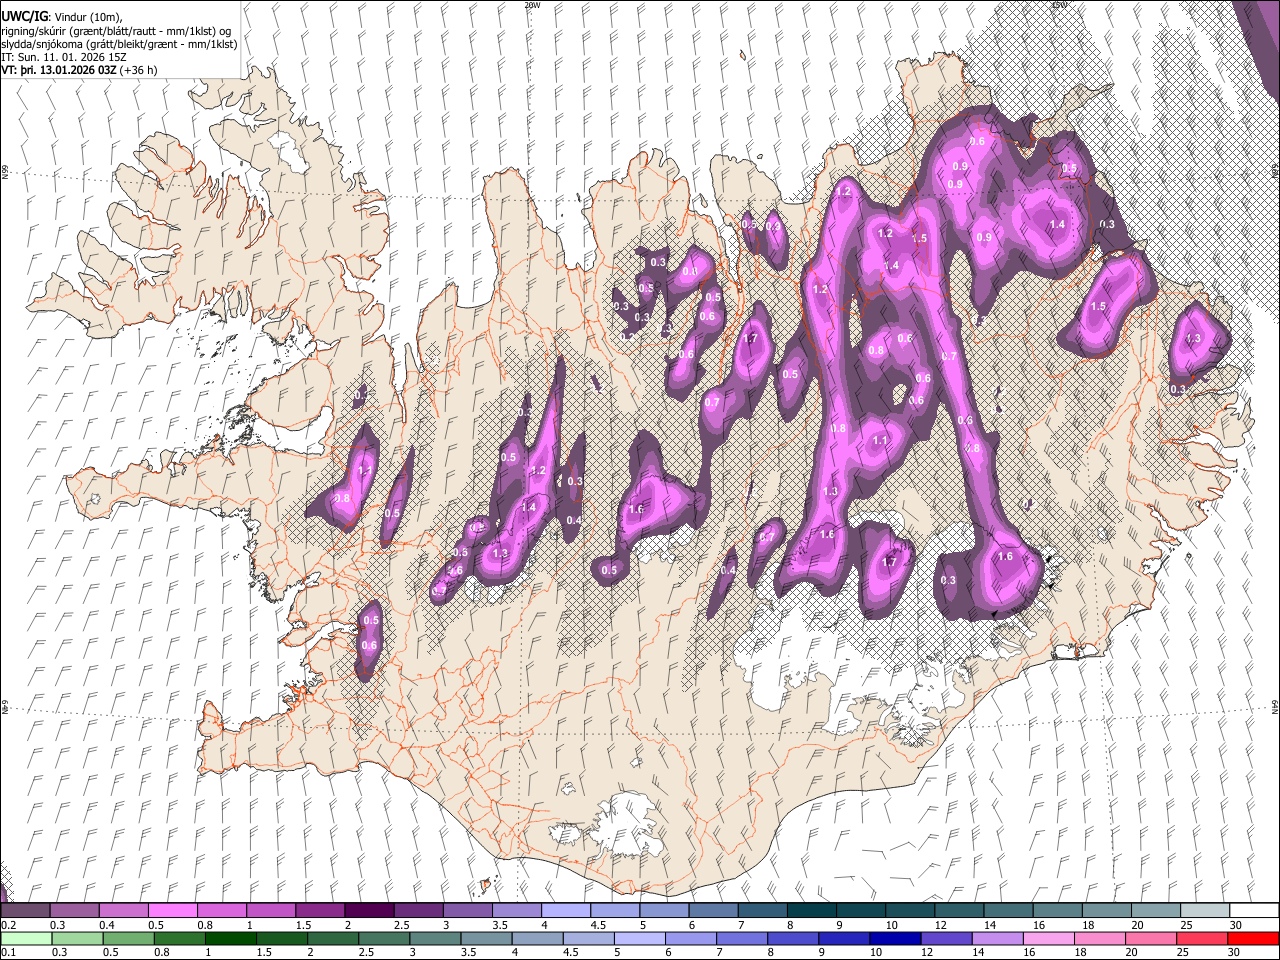Click the '0.4' label on snow legend
The image size is (1280, 960).
coord(107,925)
